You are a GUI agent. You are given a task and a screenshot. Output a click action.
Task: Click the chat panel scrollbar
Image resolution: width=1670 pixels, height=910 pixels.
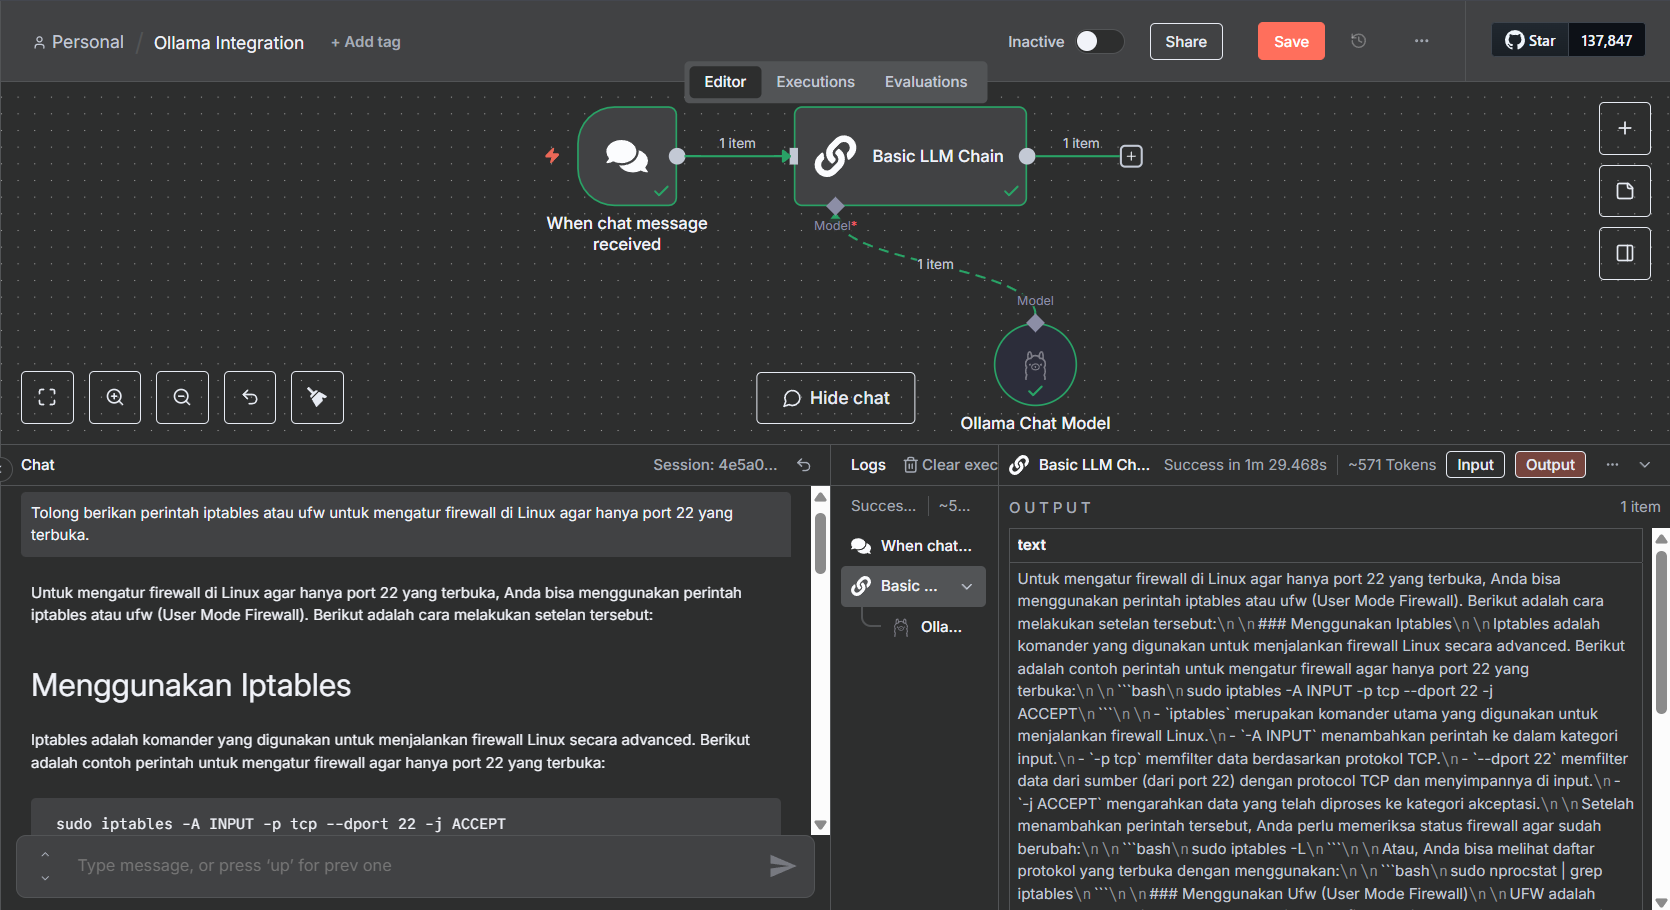[x=821, y=543]
